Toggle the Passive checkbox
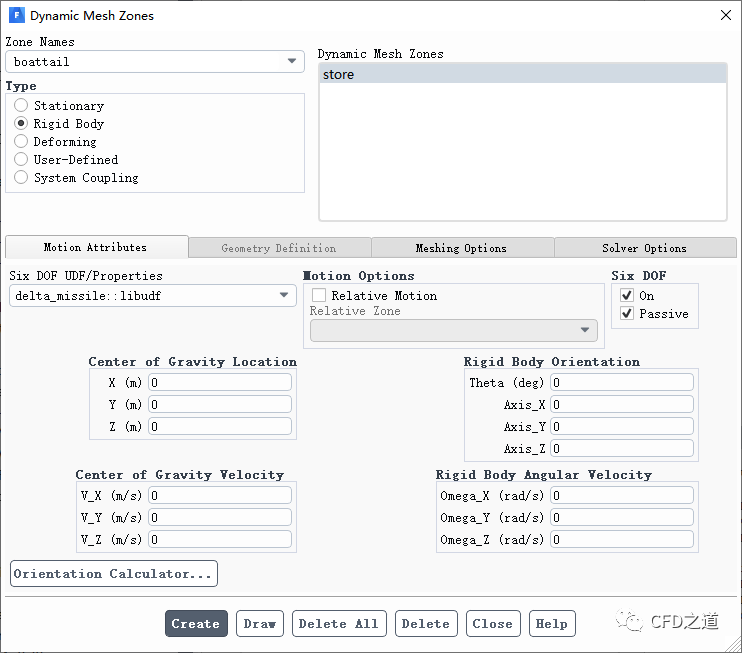 (627, 313)
